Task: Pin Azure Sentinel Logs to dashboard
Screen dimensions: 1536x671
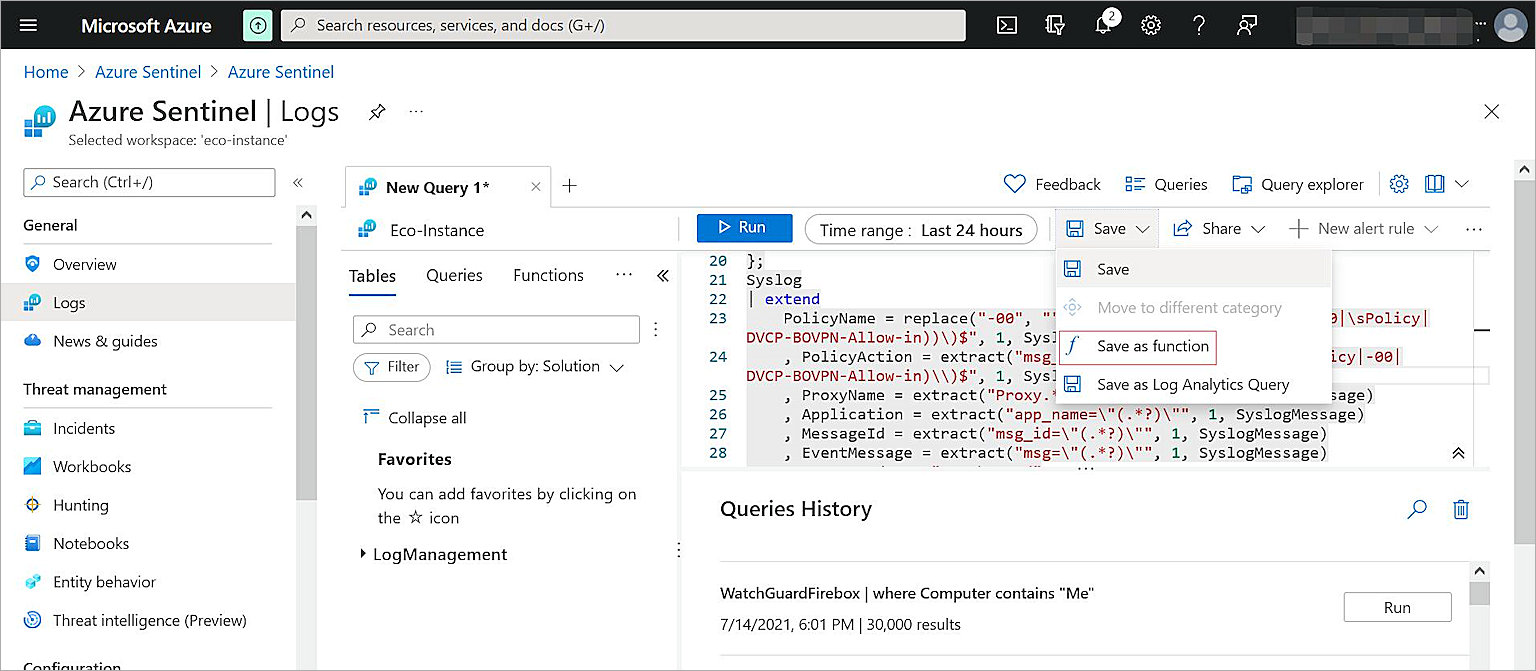Action: pyautogui.click(x=377, y=112)
